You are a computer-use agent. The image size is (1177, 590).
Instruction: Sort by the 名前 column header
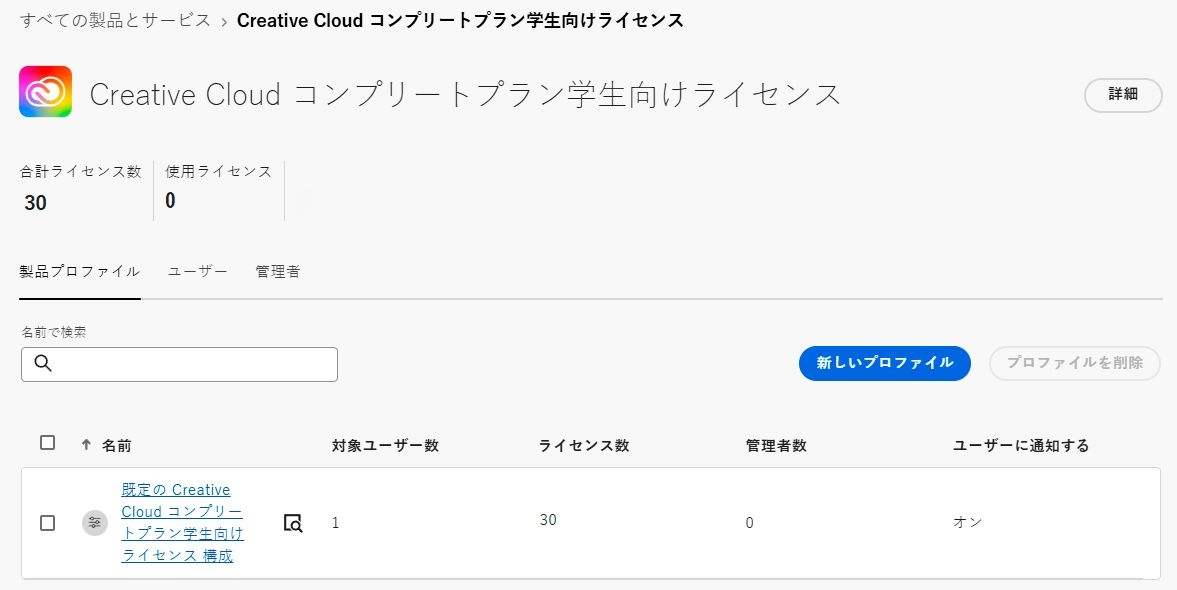(x=116, y=446)
